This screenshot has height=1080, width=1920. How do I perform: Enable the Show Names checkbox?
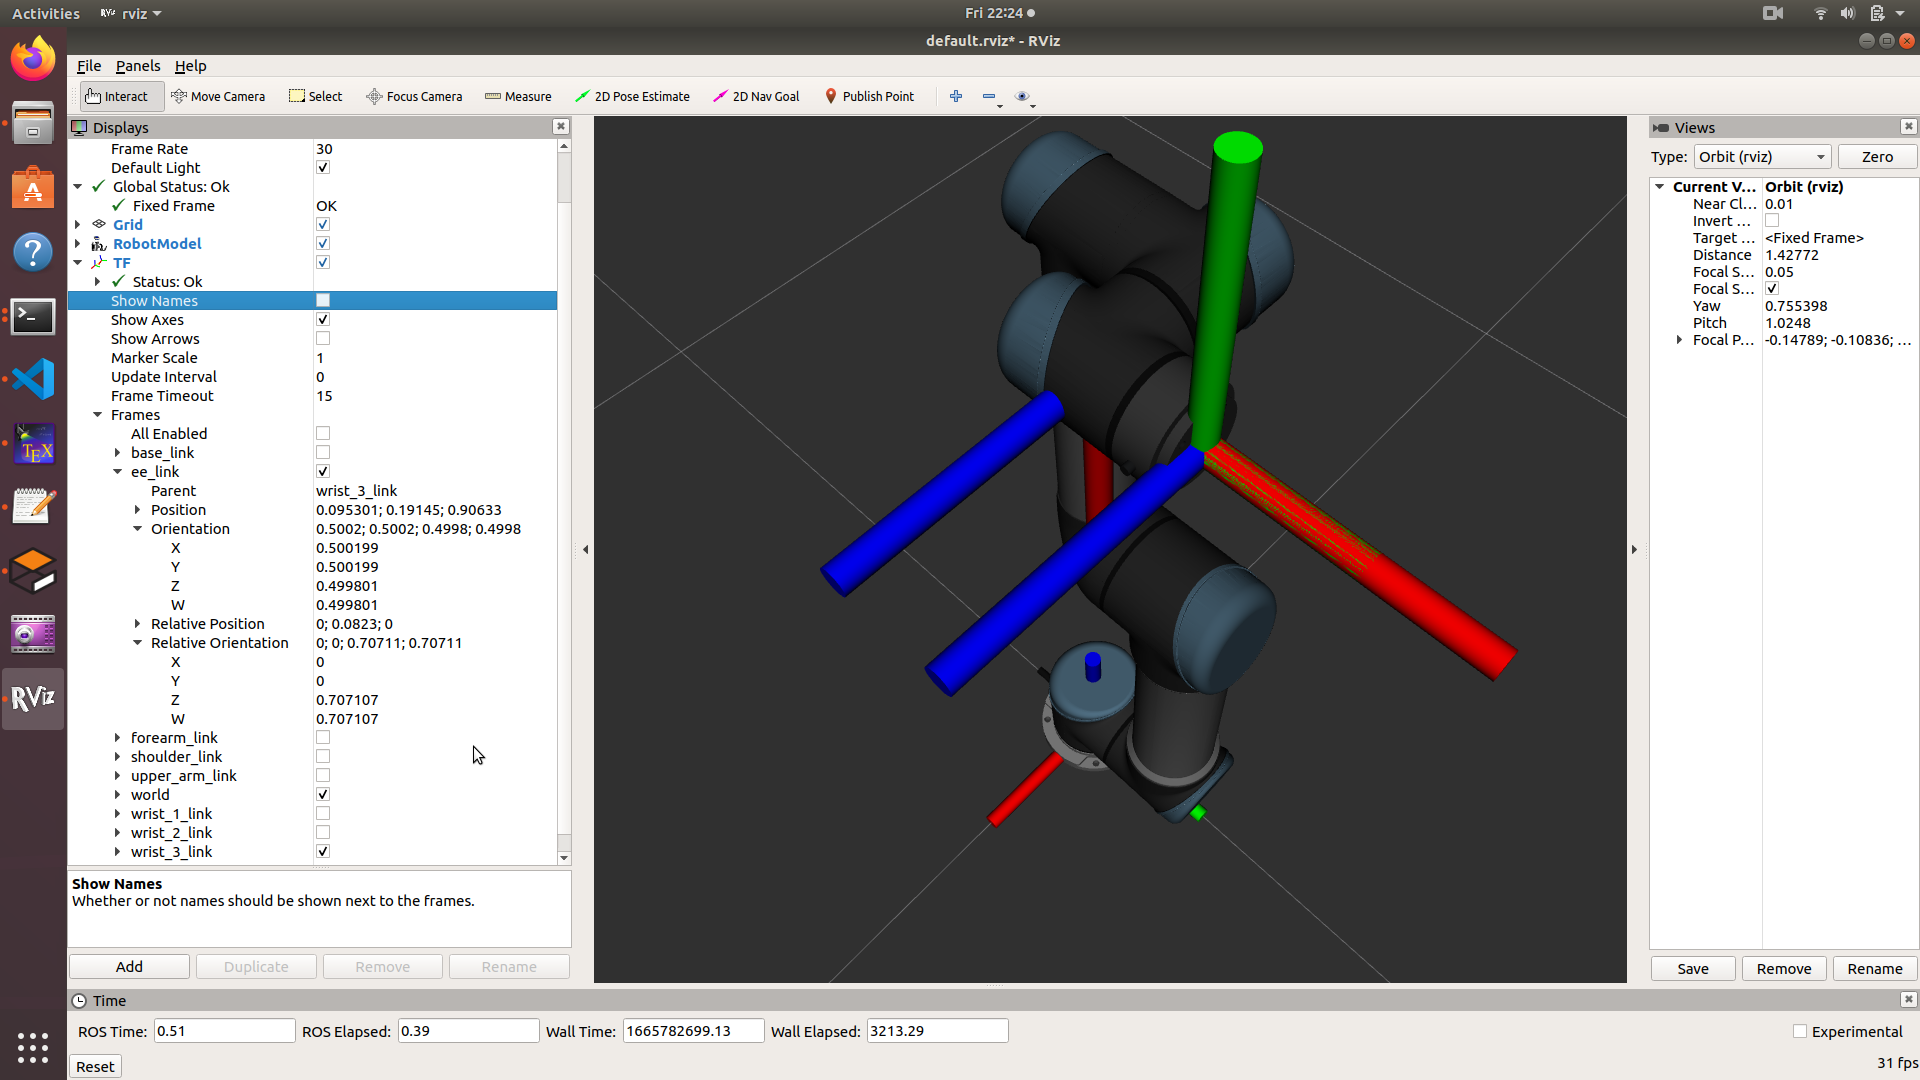pos(323,301)
